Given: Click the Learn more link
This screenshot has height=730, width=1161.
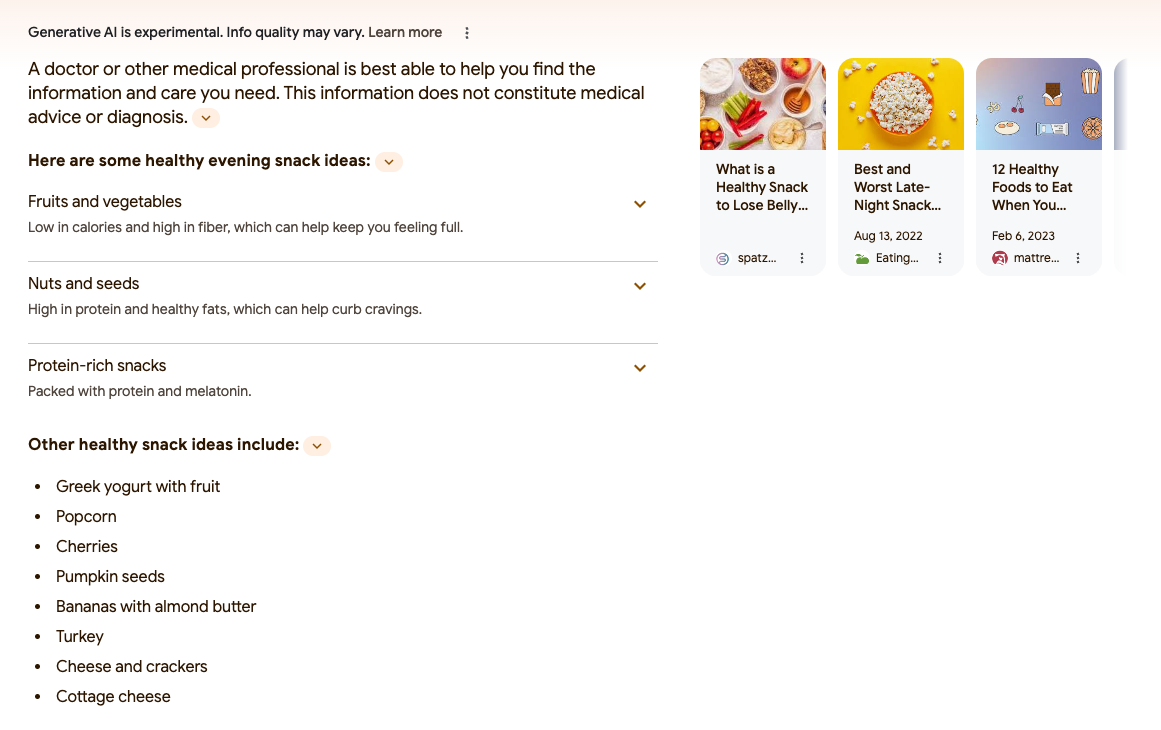Looking at the screenshot, I should point(405,32).
